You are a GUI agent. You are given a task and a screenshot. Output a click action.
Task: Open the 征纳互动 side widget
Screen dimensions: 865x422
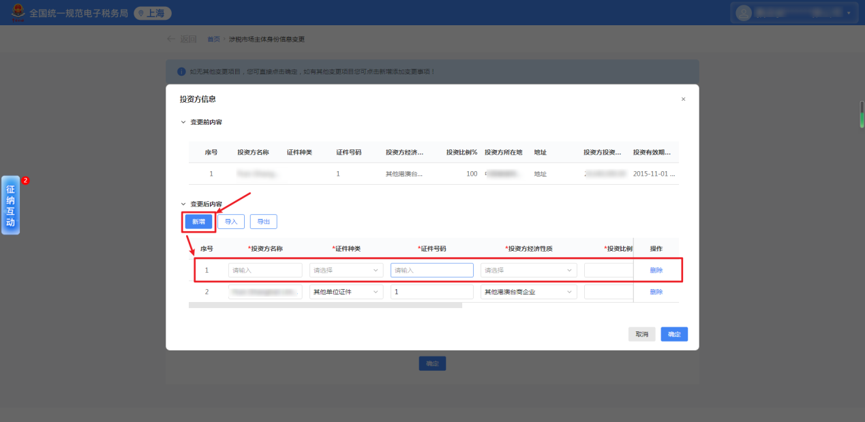[10, 205]
